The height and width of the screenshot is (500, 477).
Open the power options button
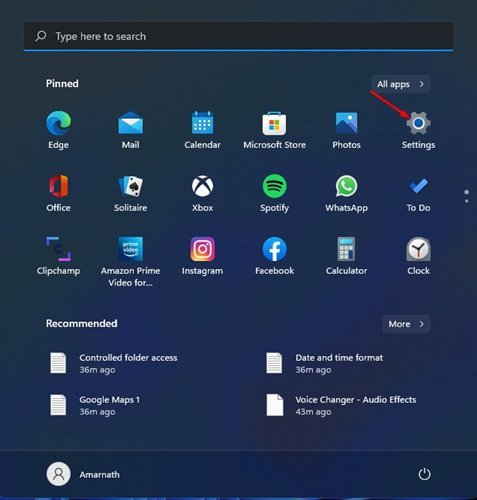pos(424,474)
